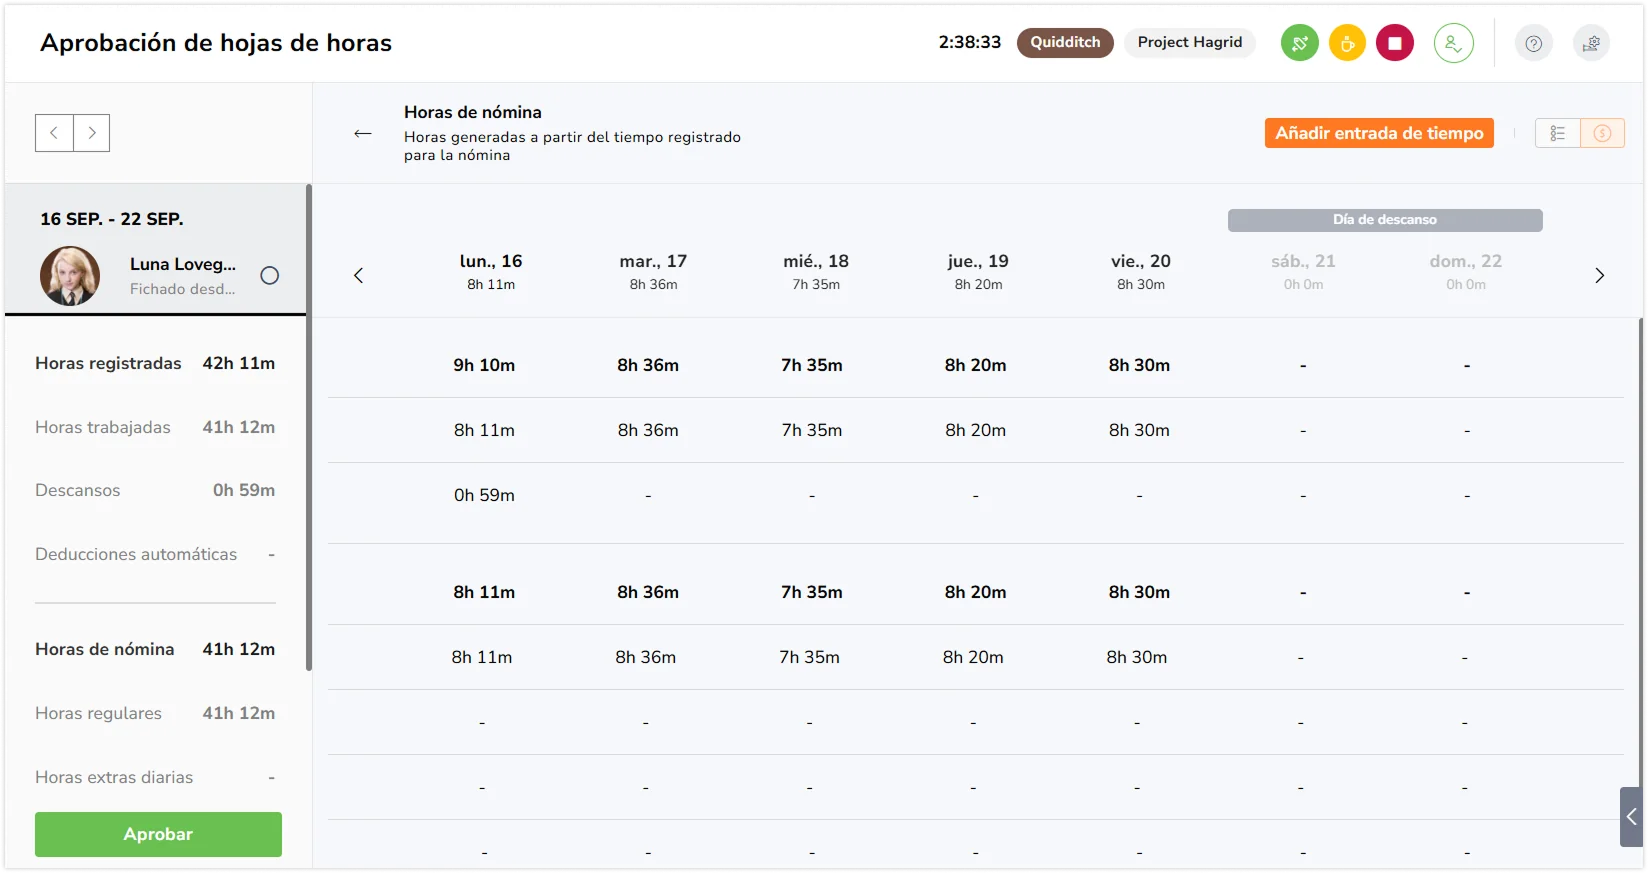Go to next week period arrow
The height and width of the screenshot is (873, 1648).
click(x=91, y=133)
